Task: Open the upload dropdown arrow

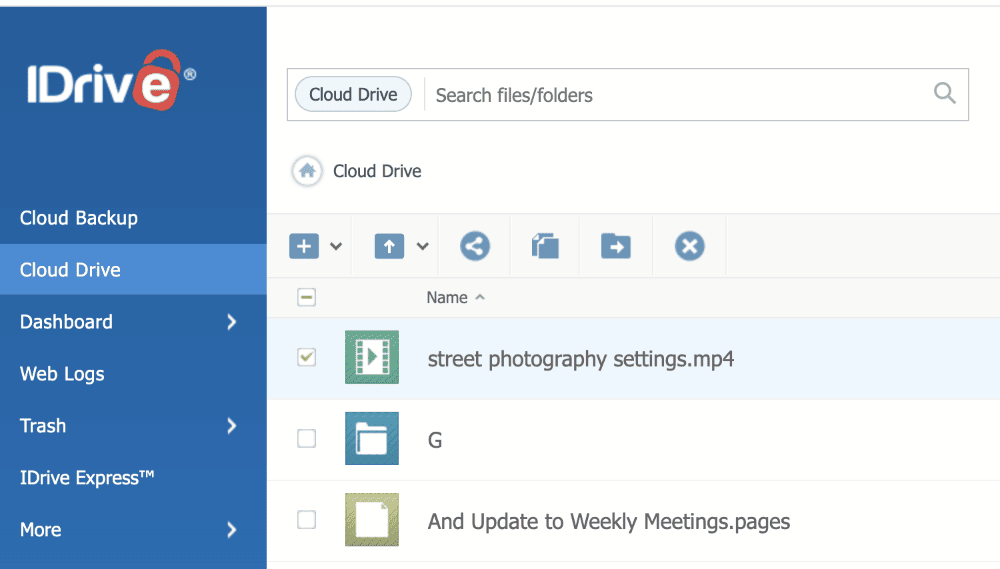Action: pos(422,246)
